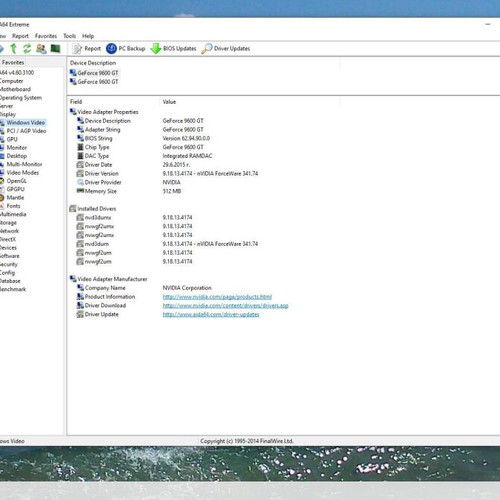Click the green up arrow toolbar icon
500x500 pixels.
click(x=14, y=49)
